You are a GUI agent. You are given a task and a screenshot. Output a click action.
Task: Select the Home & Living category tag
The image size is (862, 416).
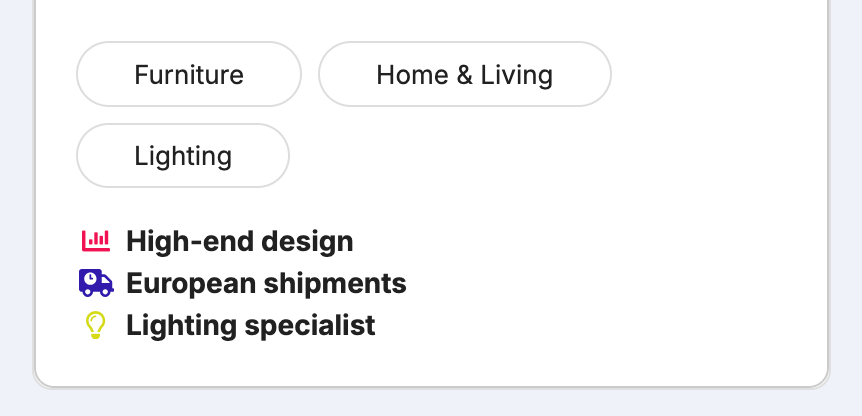tap(465, 74)
